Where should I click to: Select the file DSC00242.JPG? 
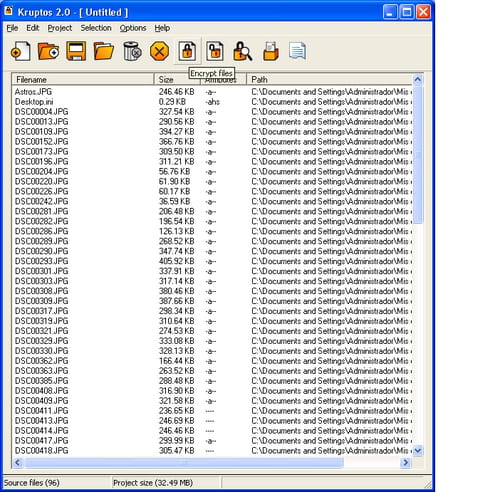click(42, 201)
